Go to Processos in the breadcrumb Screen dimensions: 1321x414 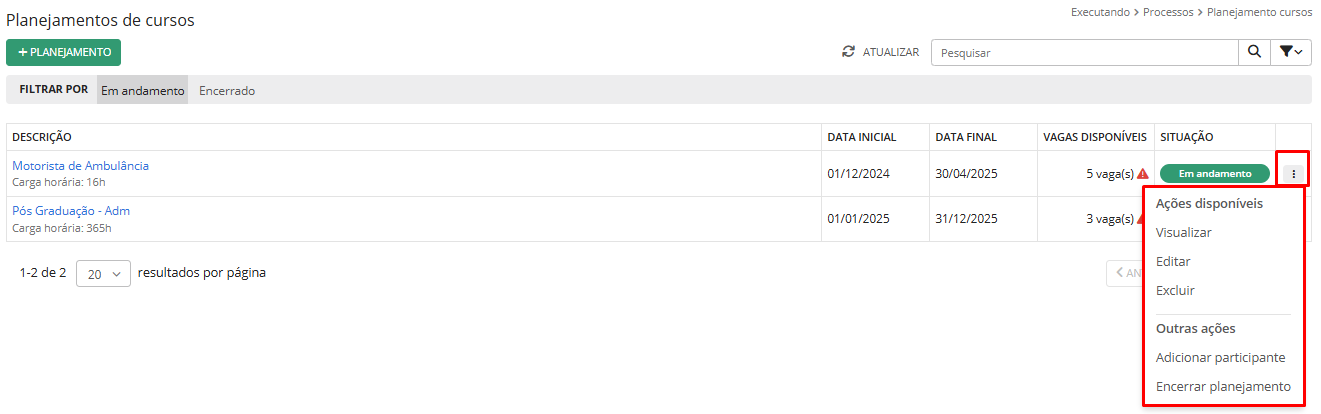(1169, 13)
